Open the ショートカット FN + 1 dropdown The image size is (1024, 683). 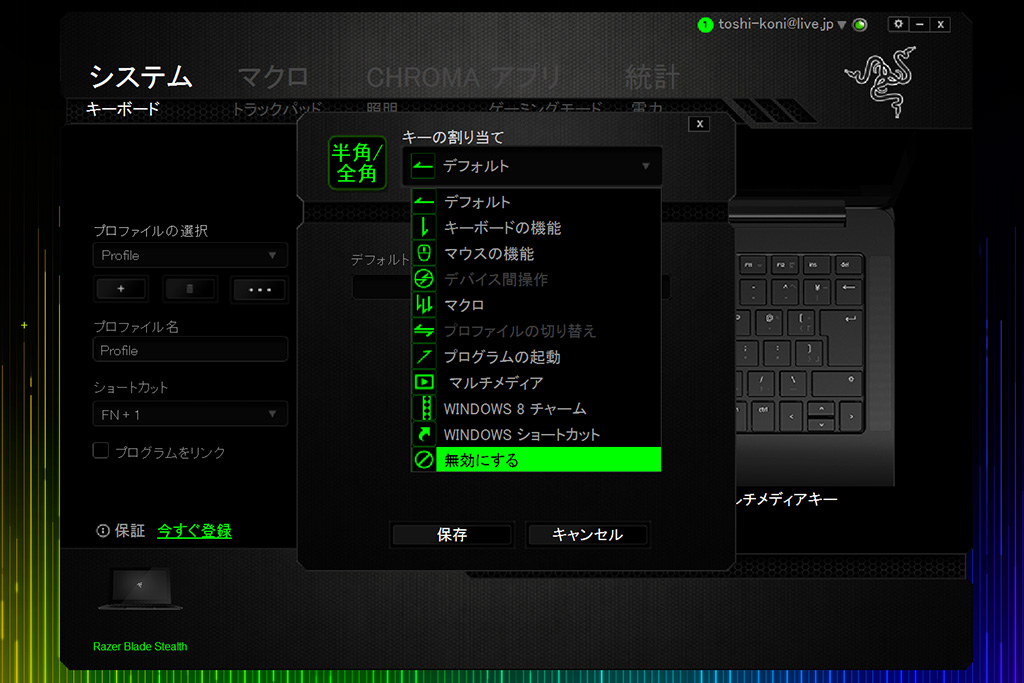pyautogui.click(x=190, y=414)
